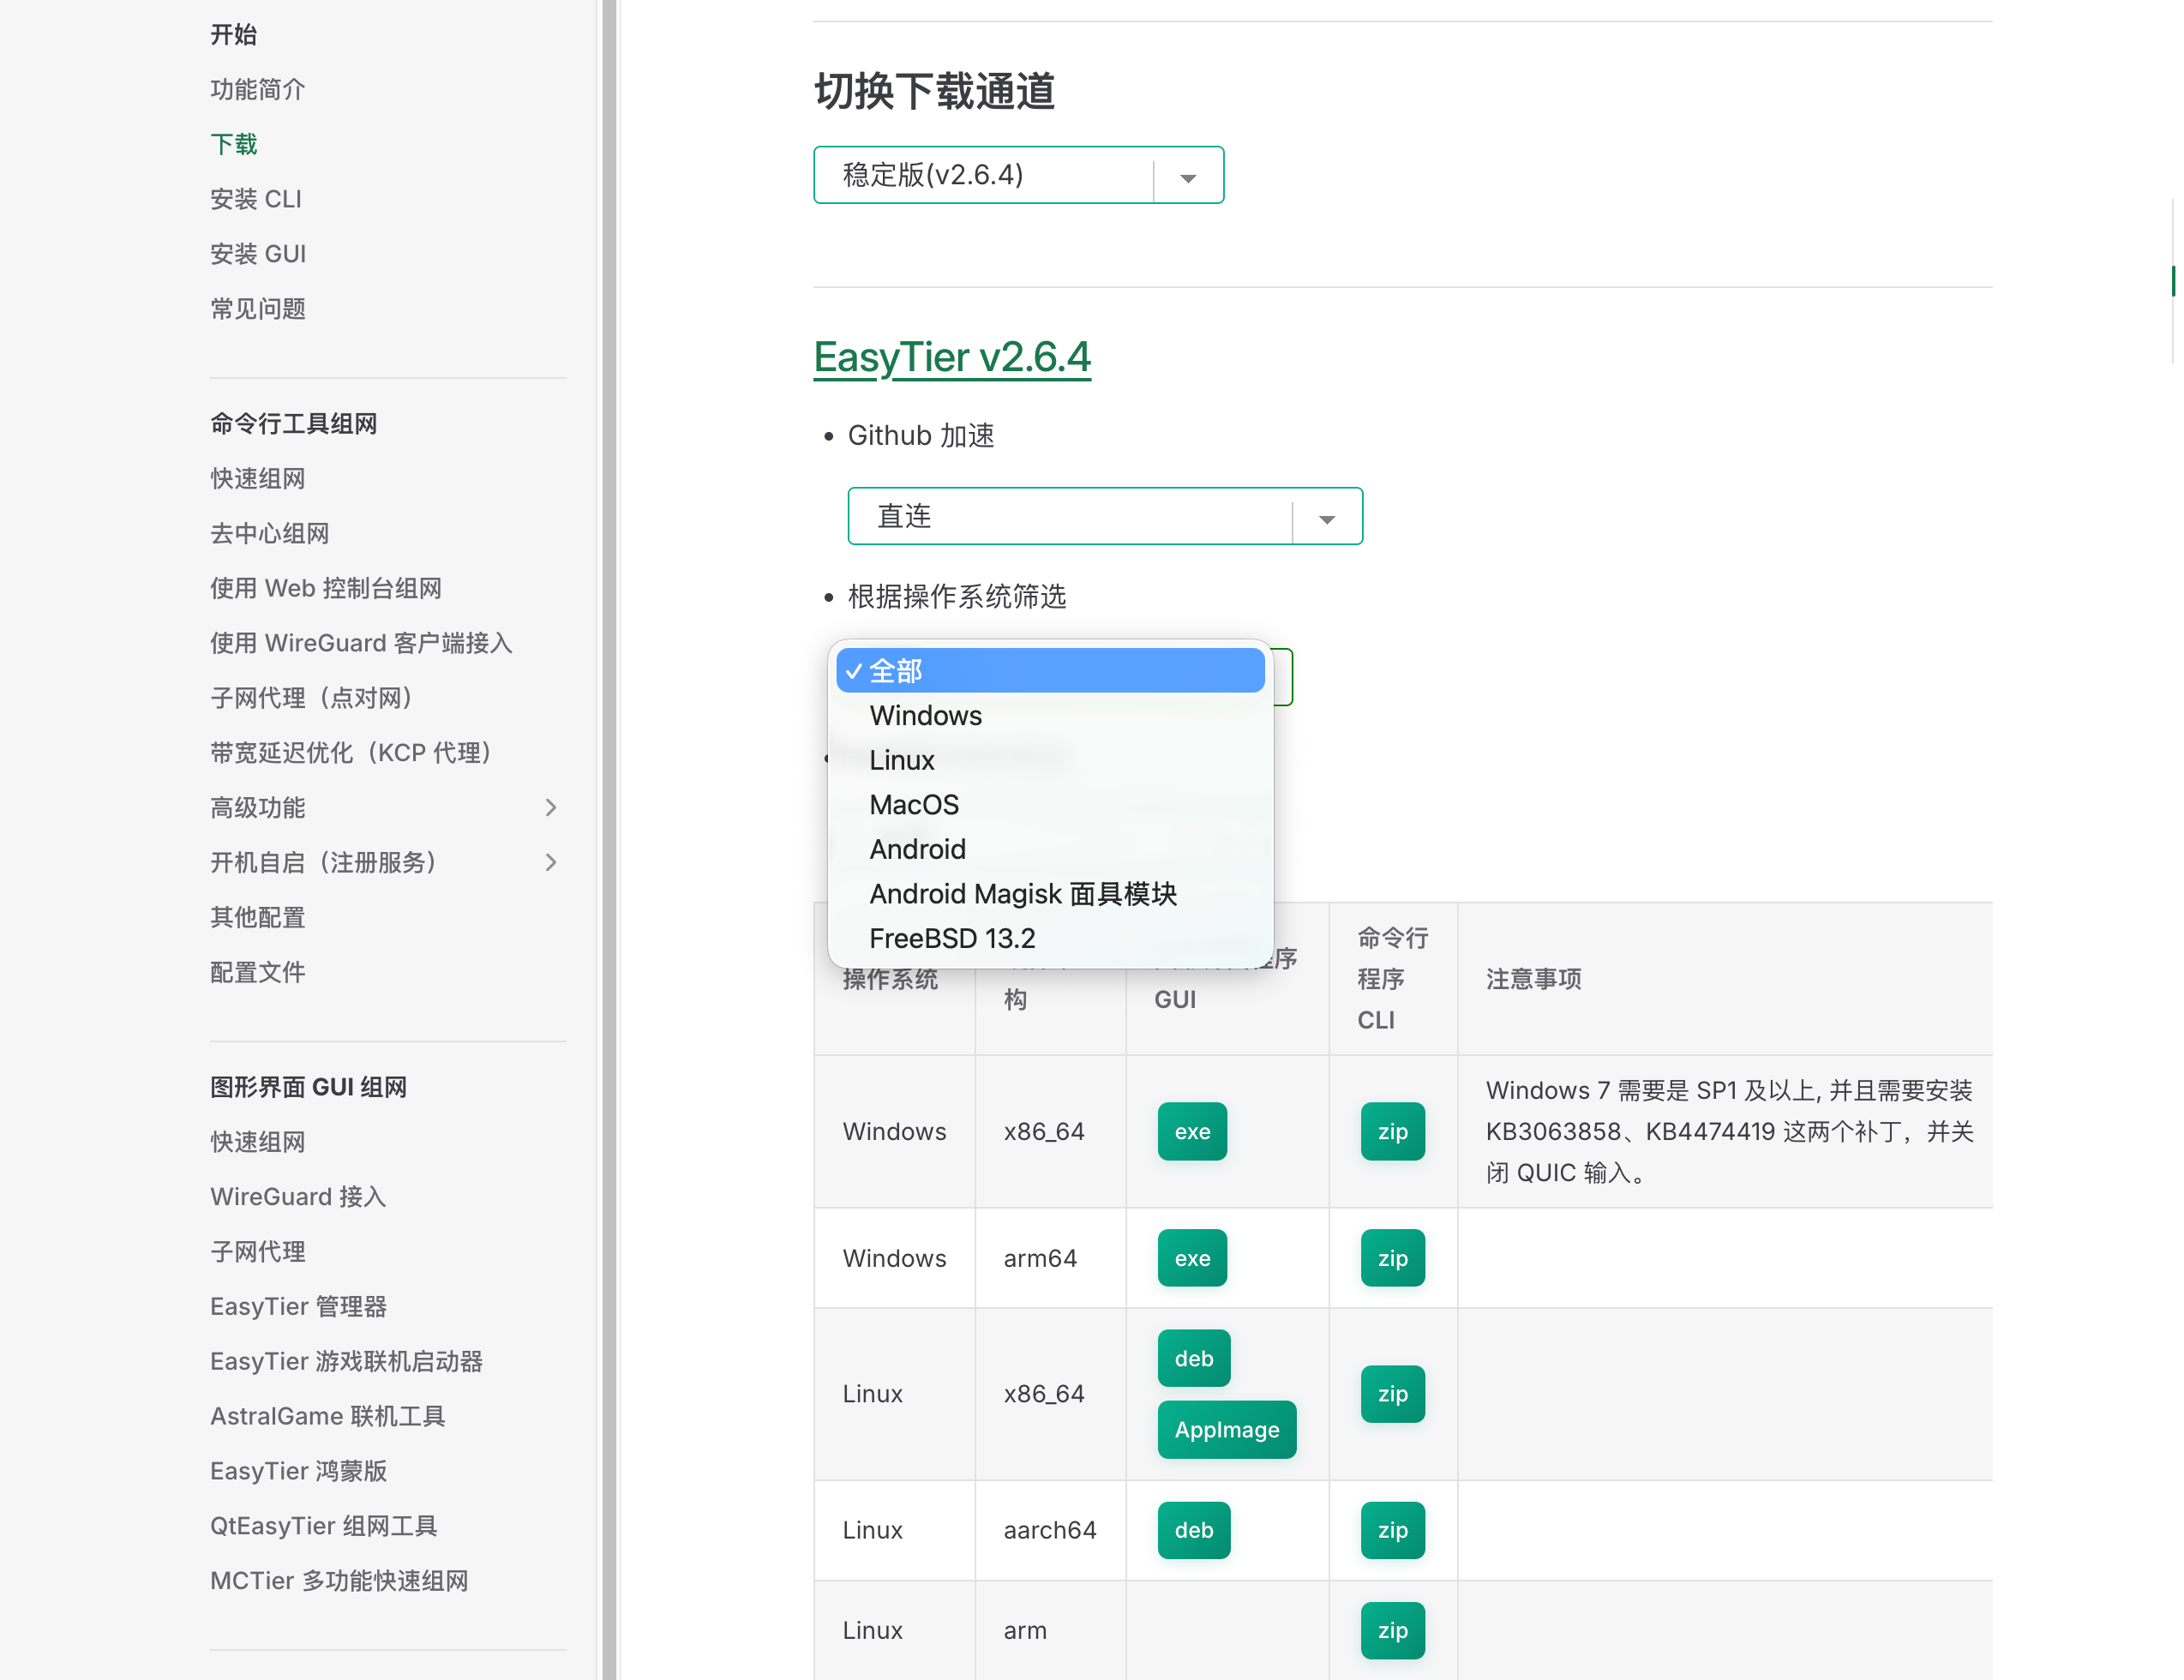Download Linux x86_64 deb package

(x=1194, y=1358)
